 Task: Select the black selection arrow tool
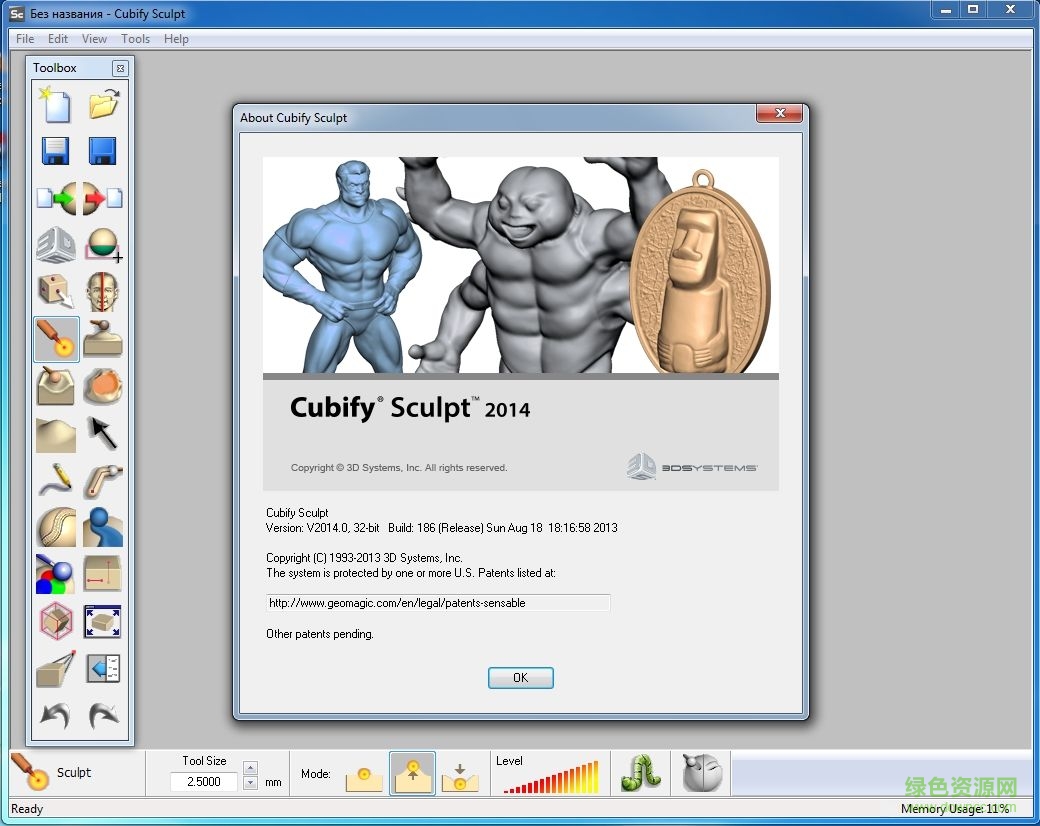[x=103, y=433]
